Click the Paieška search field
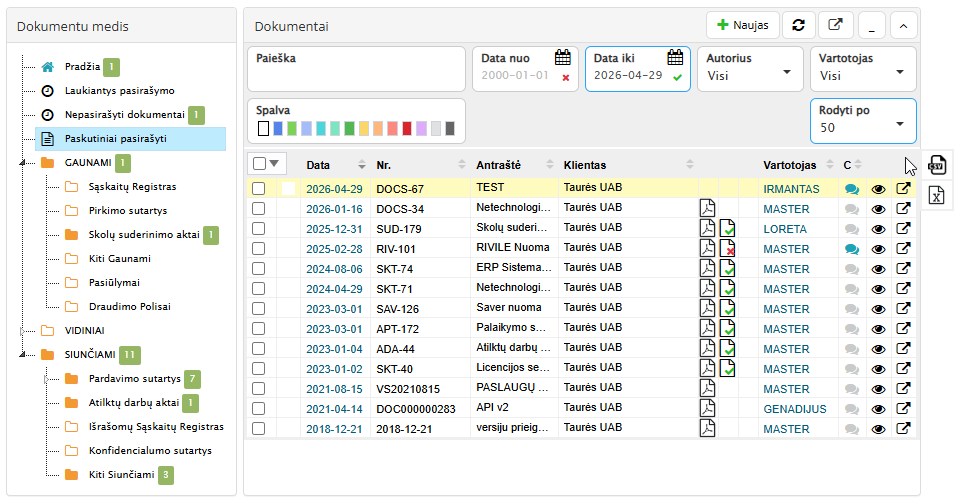961x504 pixels. [356, 69]
